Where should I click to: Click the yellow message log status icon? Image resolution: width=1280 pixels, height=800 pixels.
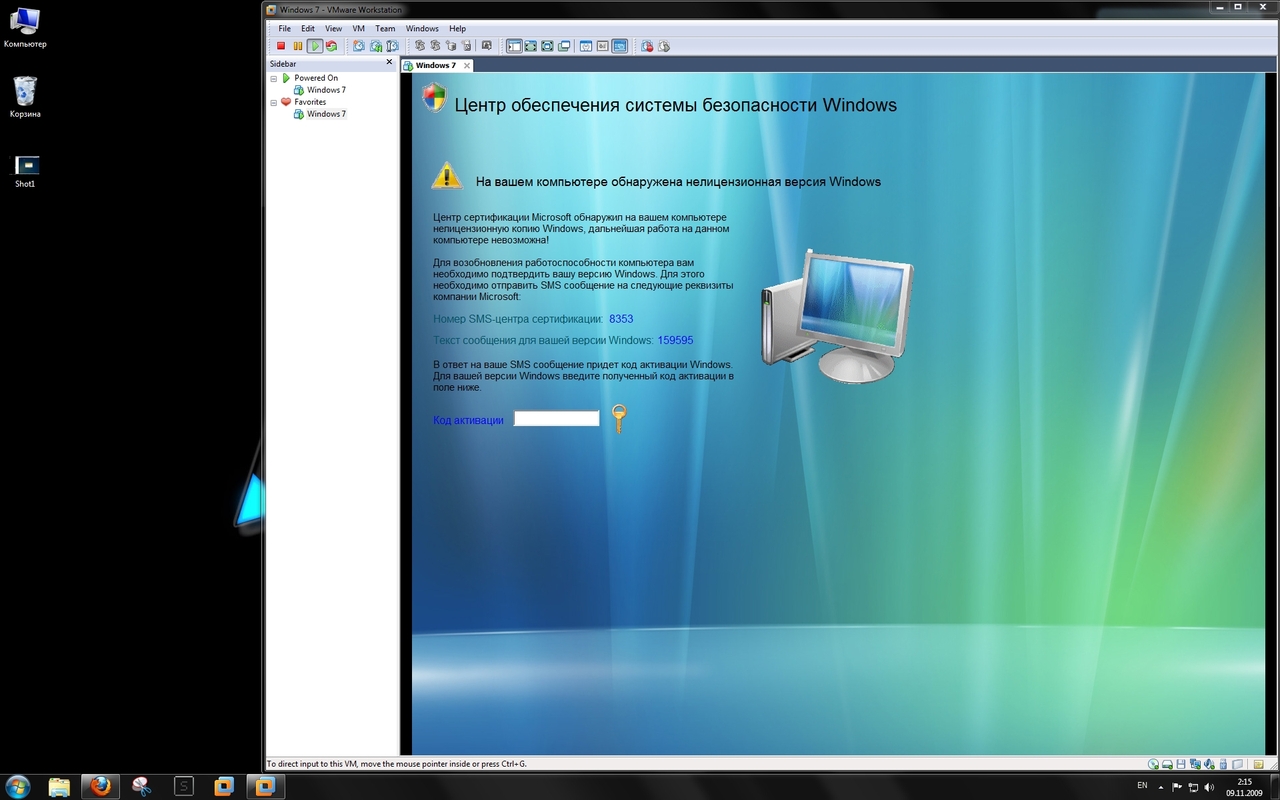(x=1259, y=764)
